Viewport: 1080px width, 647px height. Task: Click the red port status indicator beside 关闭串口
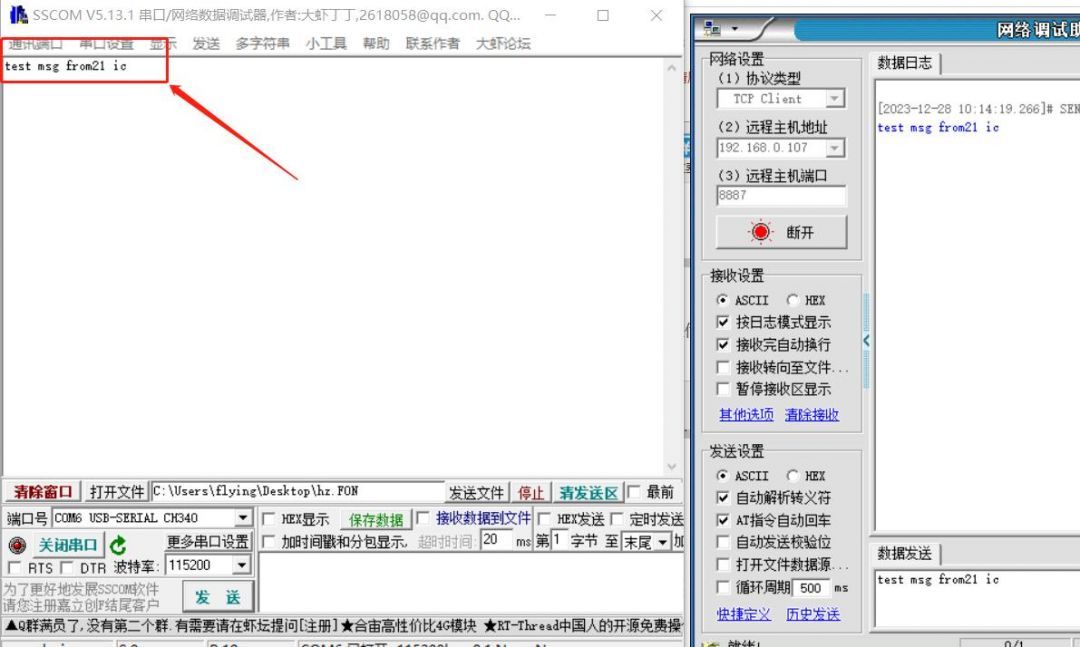(15, 545)
